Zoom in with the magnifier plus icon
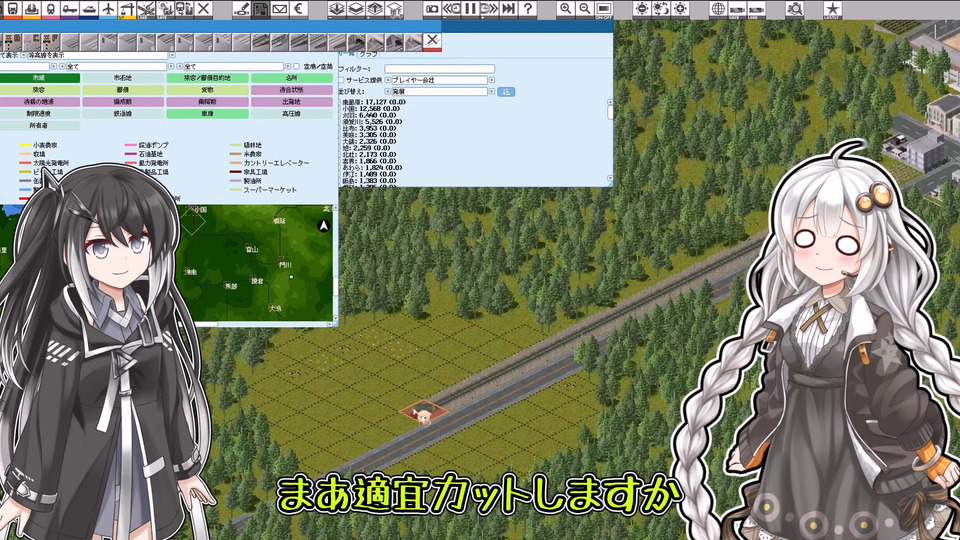The width and height of the screenshot is (960, 540). point(566,9)
